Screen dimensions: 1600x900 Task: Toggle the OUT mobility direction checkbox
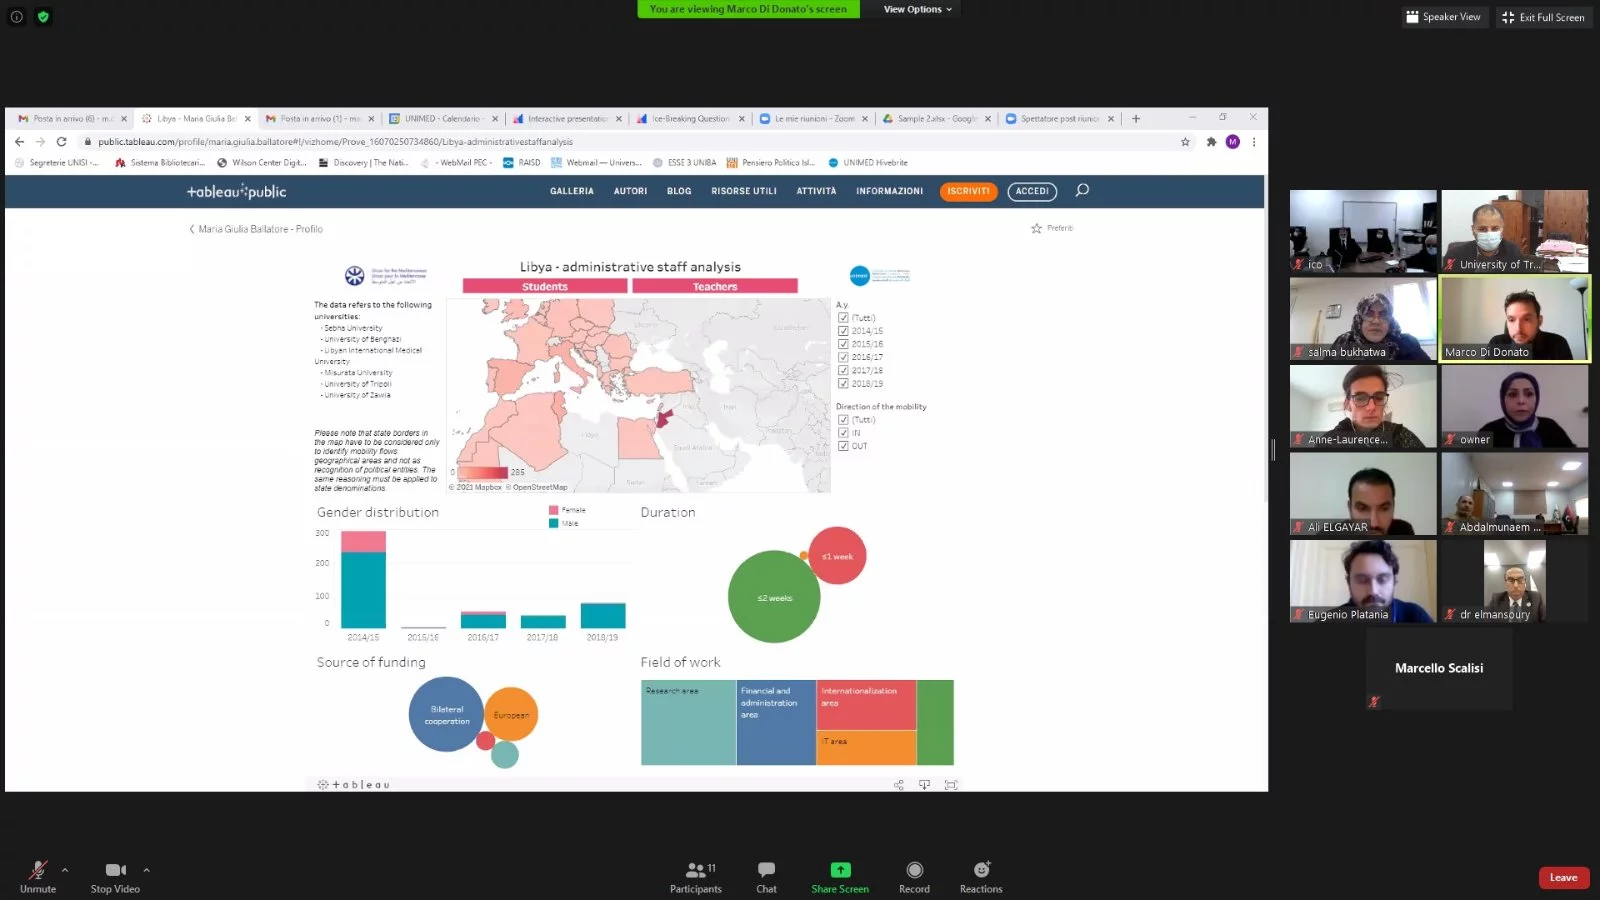(843, 446)
